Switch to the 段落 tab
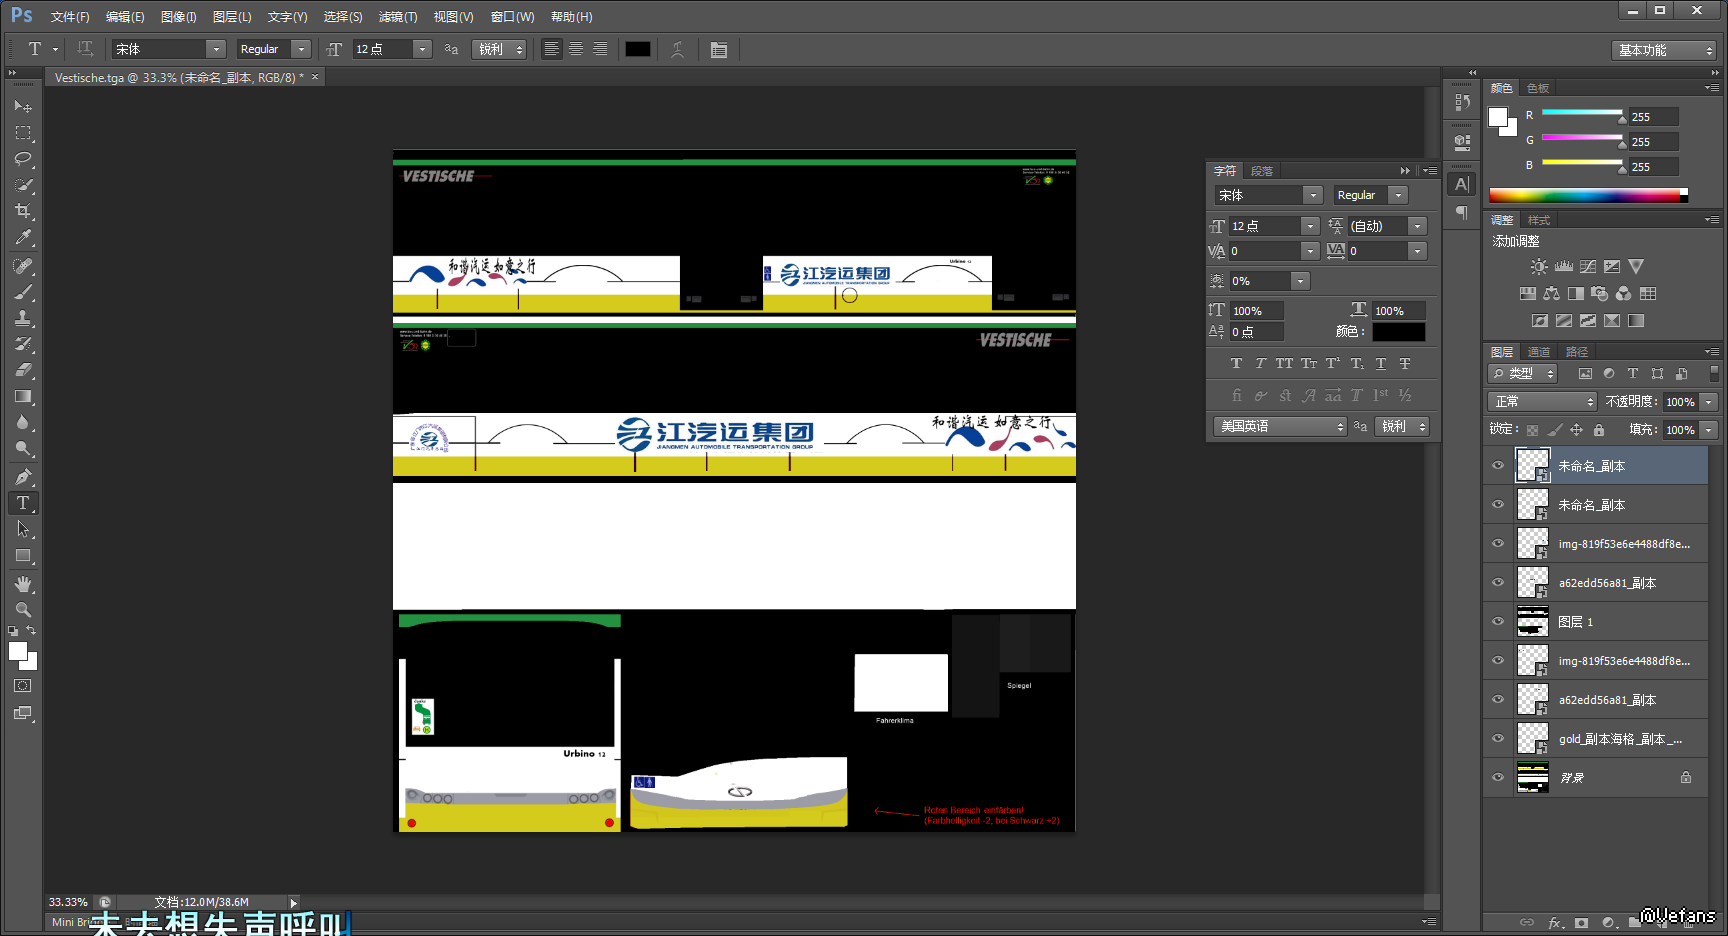Screen dimensions: 1728x936 pos(1262,171)
